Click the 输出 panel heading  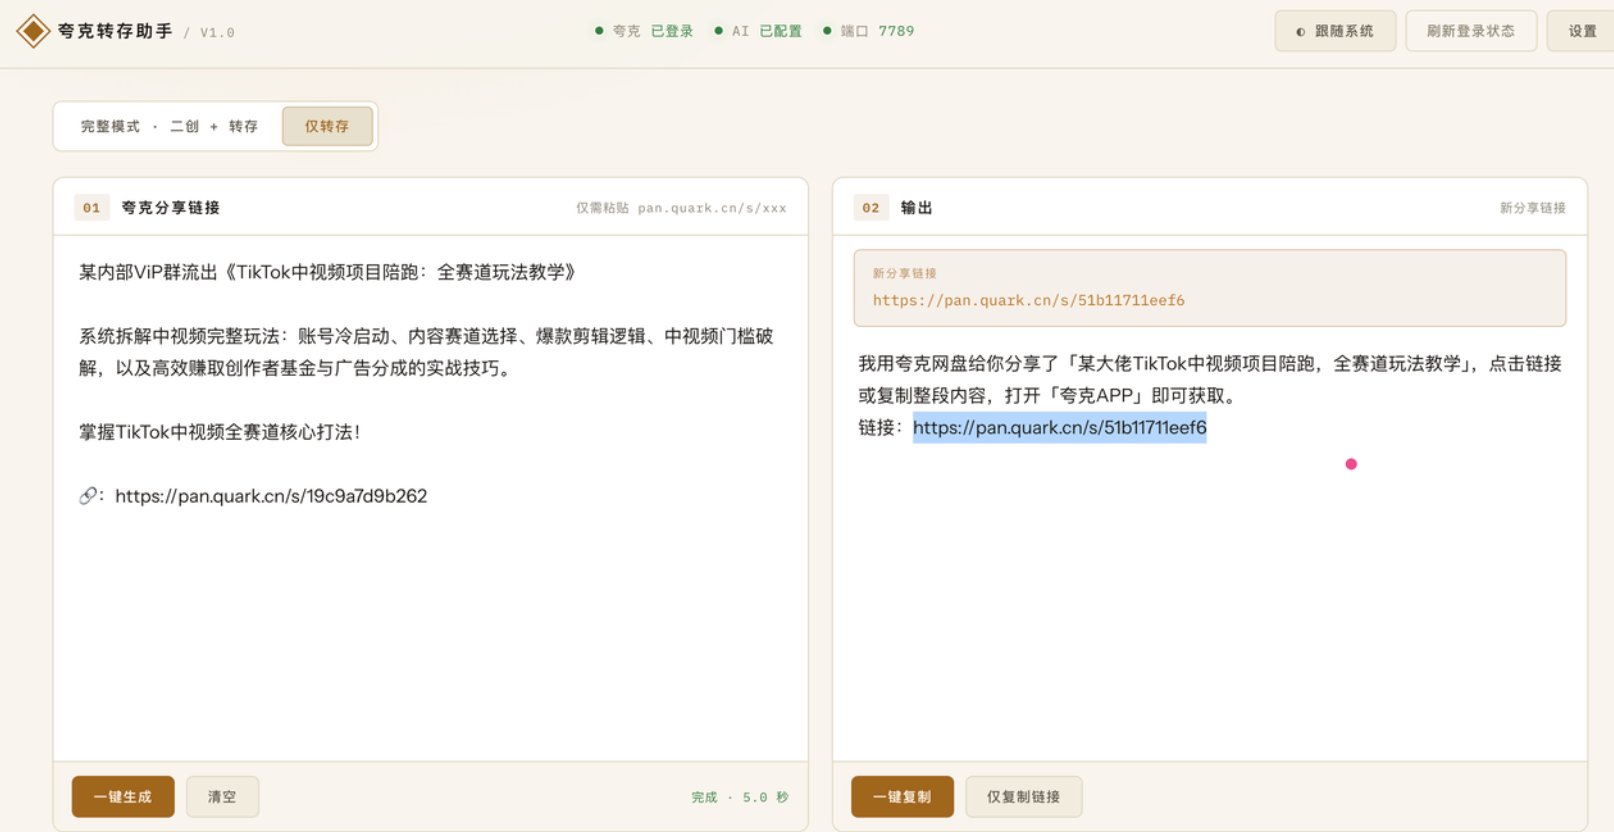(x=917, y=208)
